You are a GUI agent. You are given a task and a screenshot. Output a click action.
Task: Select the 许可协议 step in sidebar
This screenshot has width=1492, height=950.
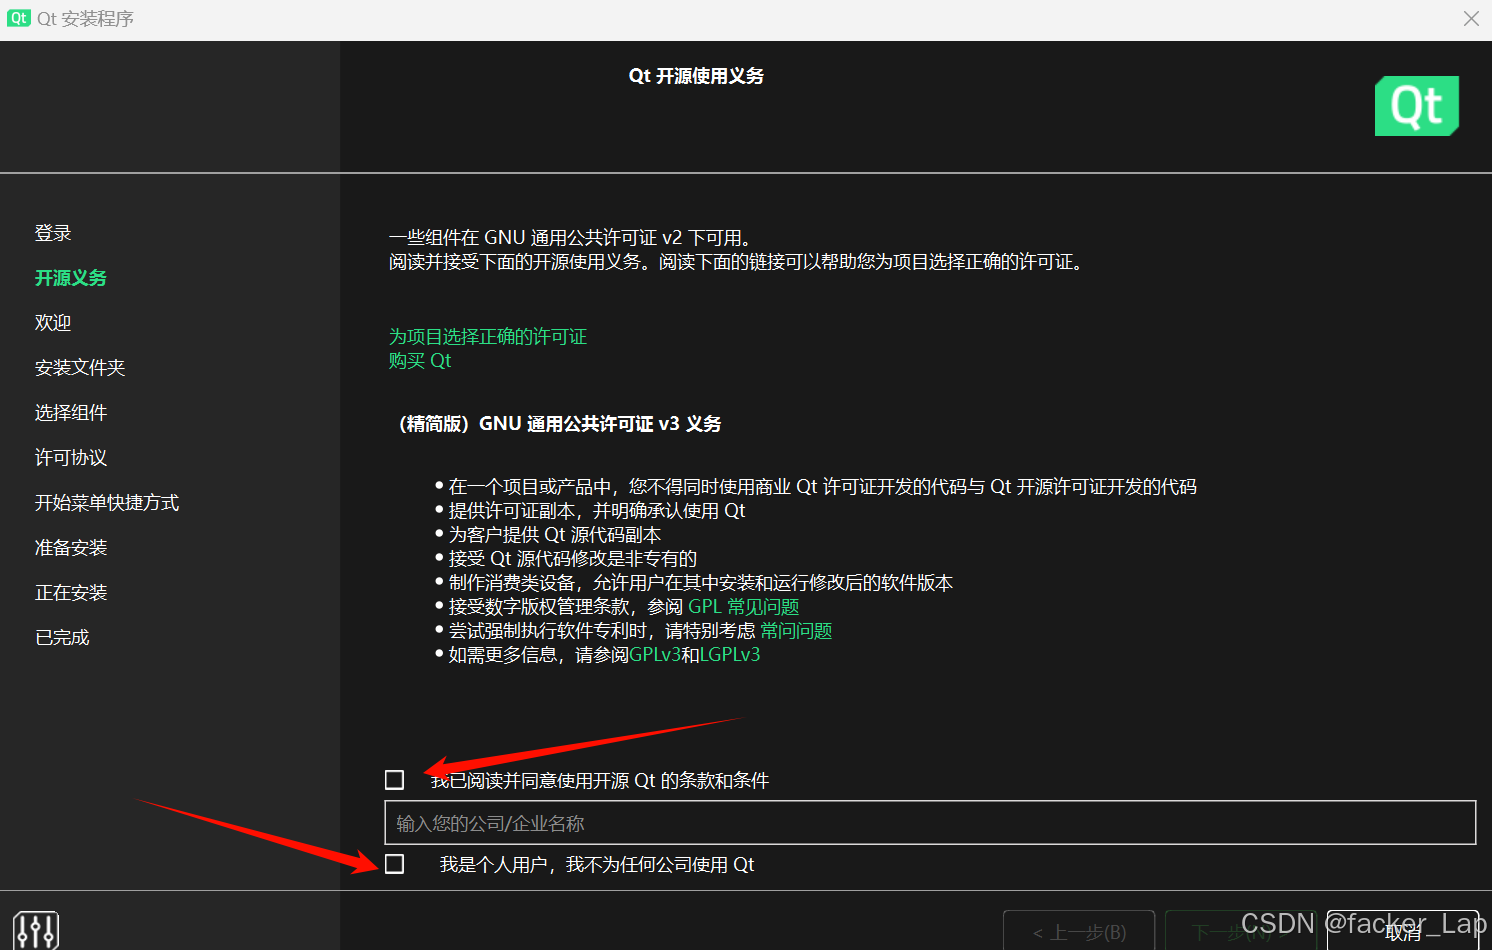click(71, 458)
